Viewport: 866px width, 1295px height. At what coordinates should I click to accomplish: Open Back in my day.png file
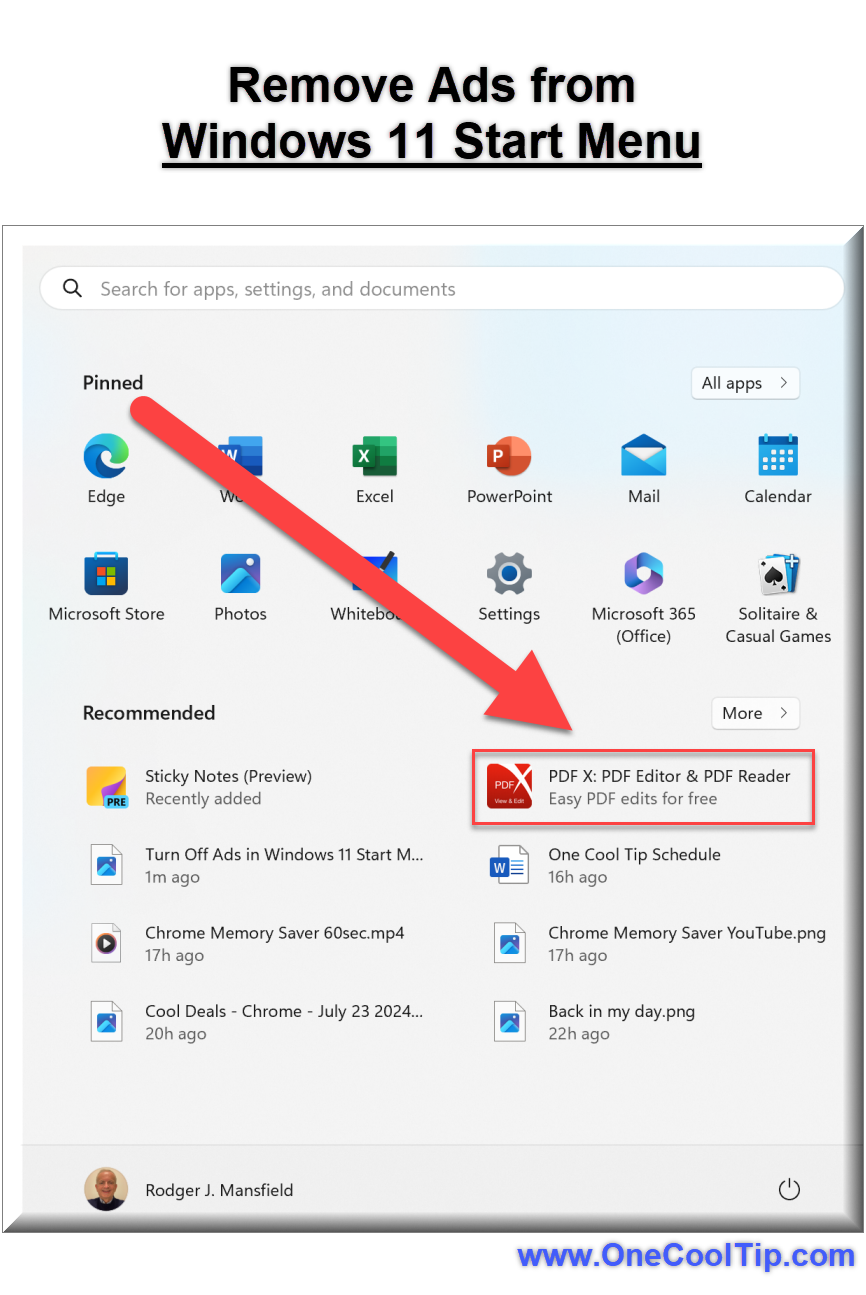pyautogui.click(x=621, y=1021)
